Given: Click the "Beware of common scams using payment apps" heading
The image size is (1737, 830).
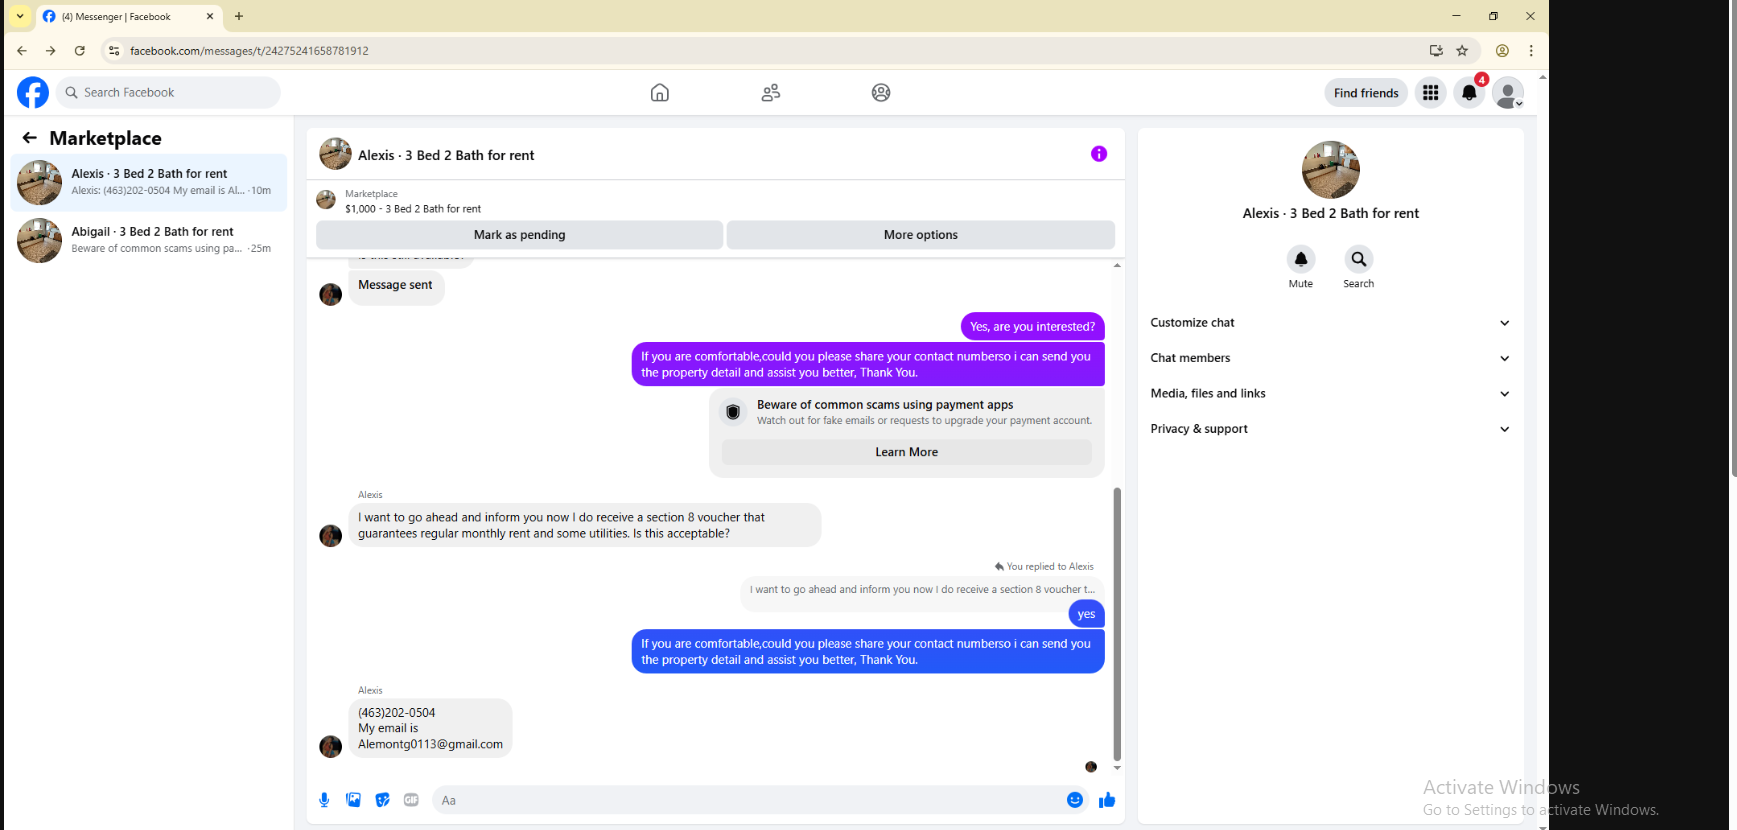Looking at the screenshot, I should coord(885,405).
